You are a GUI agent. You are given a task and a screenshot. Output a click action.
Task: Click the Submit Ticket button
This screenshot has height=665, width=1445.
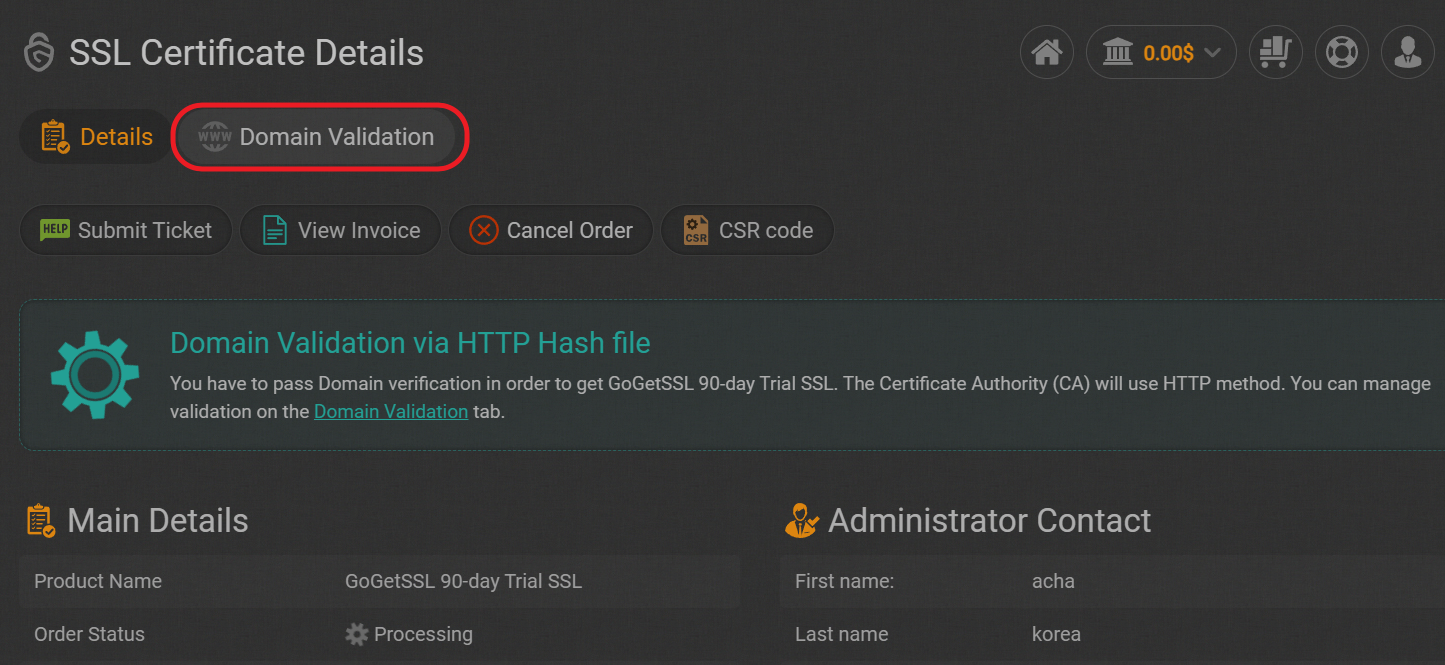[126, 230]
